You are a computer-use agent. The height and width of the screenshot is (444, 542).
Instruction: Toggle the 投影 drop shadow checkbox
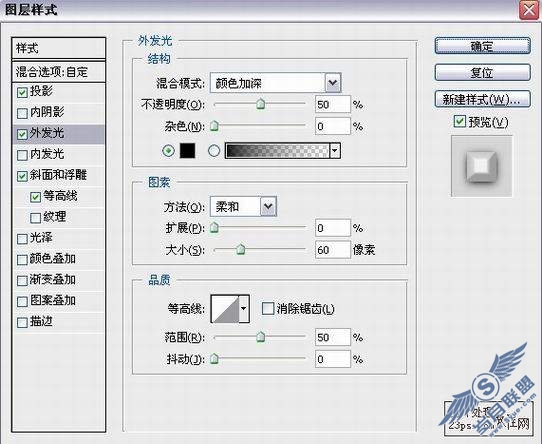pos(22,92)
